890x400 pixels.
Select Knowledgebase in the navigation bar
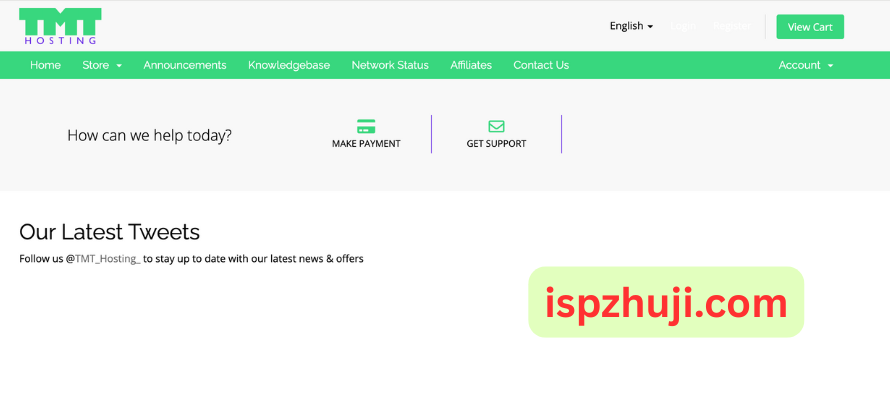point(289,65)
